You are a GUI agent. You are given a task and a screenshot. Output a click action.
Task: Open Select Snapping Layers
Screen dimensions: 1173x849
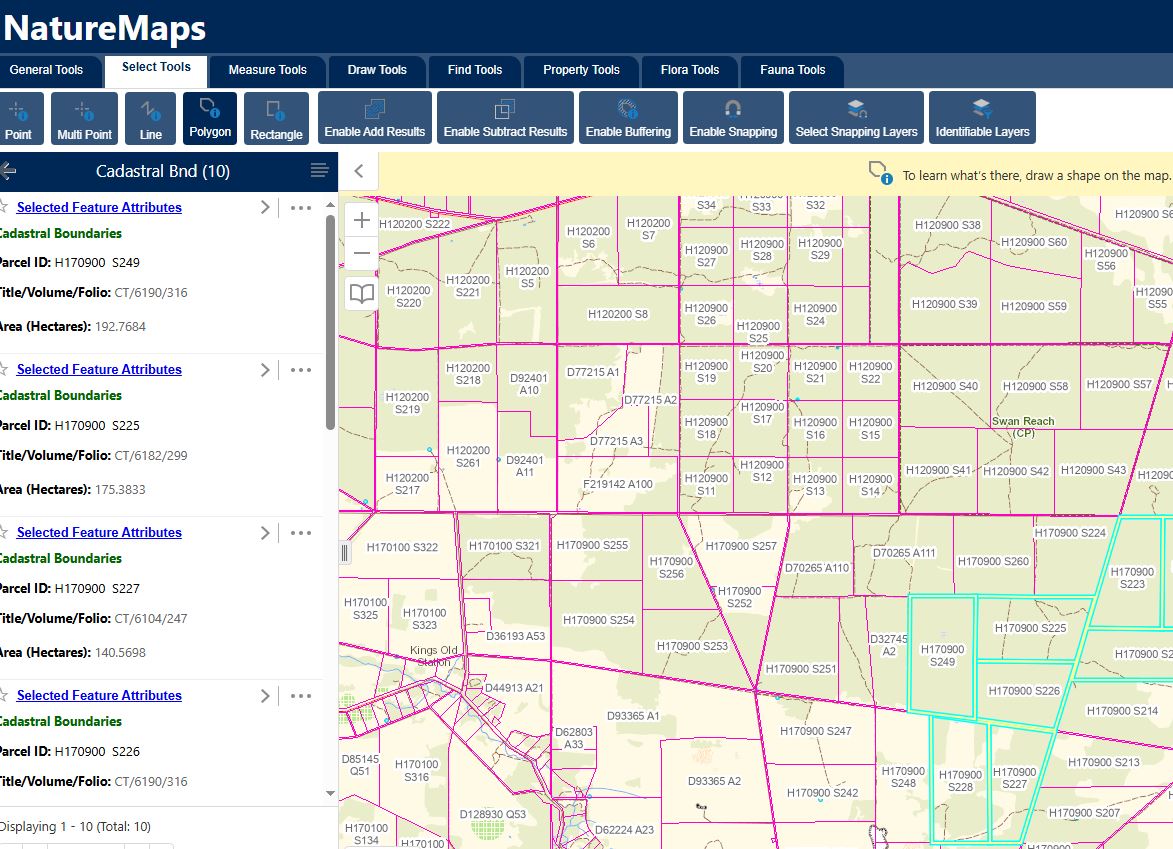[857, 117]
